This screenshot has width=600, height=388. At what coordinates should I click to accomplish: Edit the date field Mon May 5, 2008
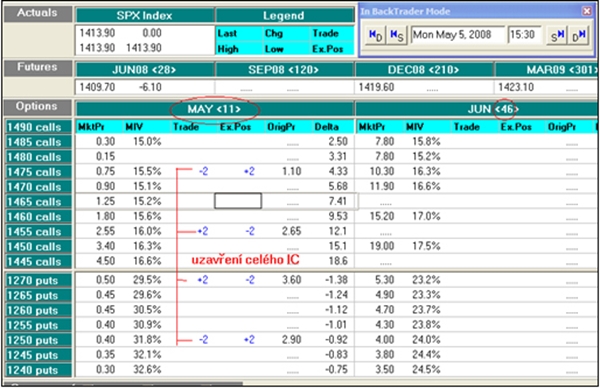click(458, 35)
